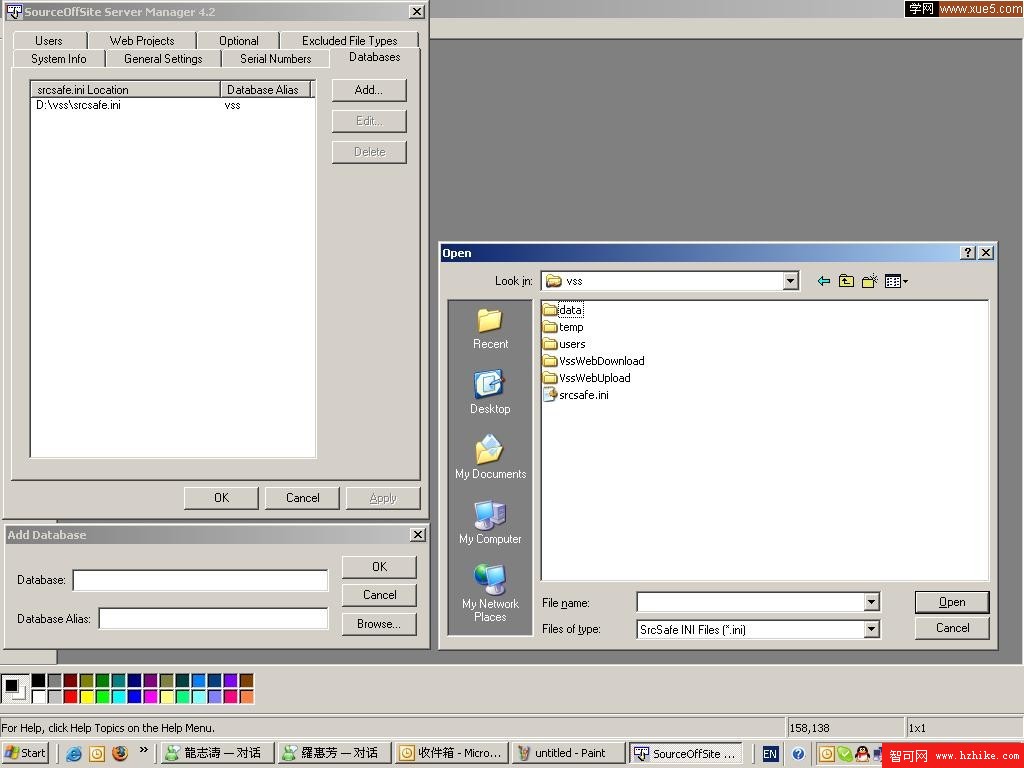Select the data folder
This screenshot has width=1024, height=768.
click(x=563, y=310)
